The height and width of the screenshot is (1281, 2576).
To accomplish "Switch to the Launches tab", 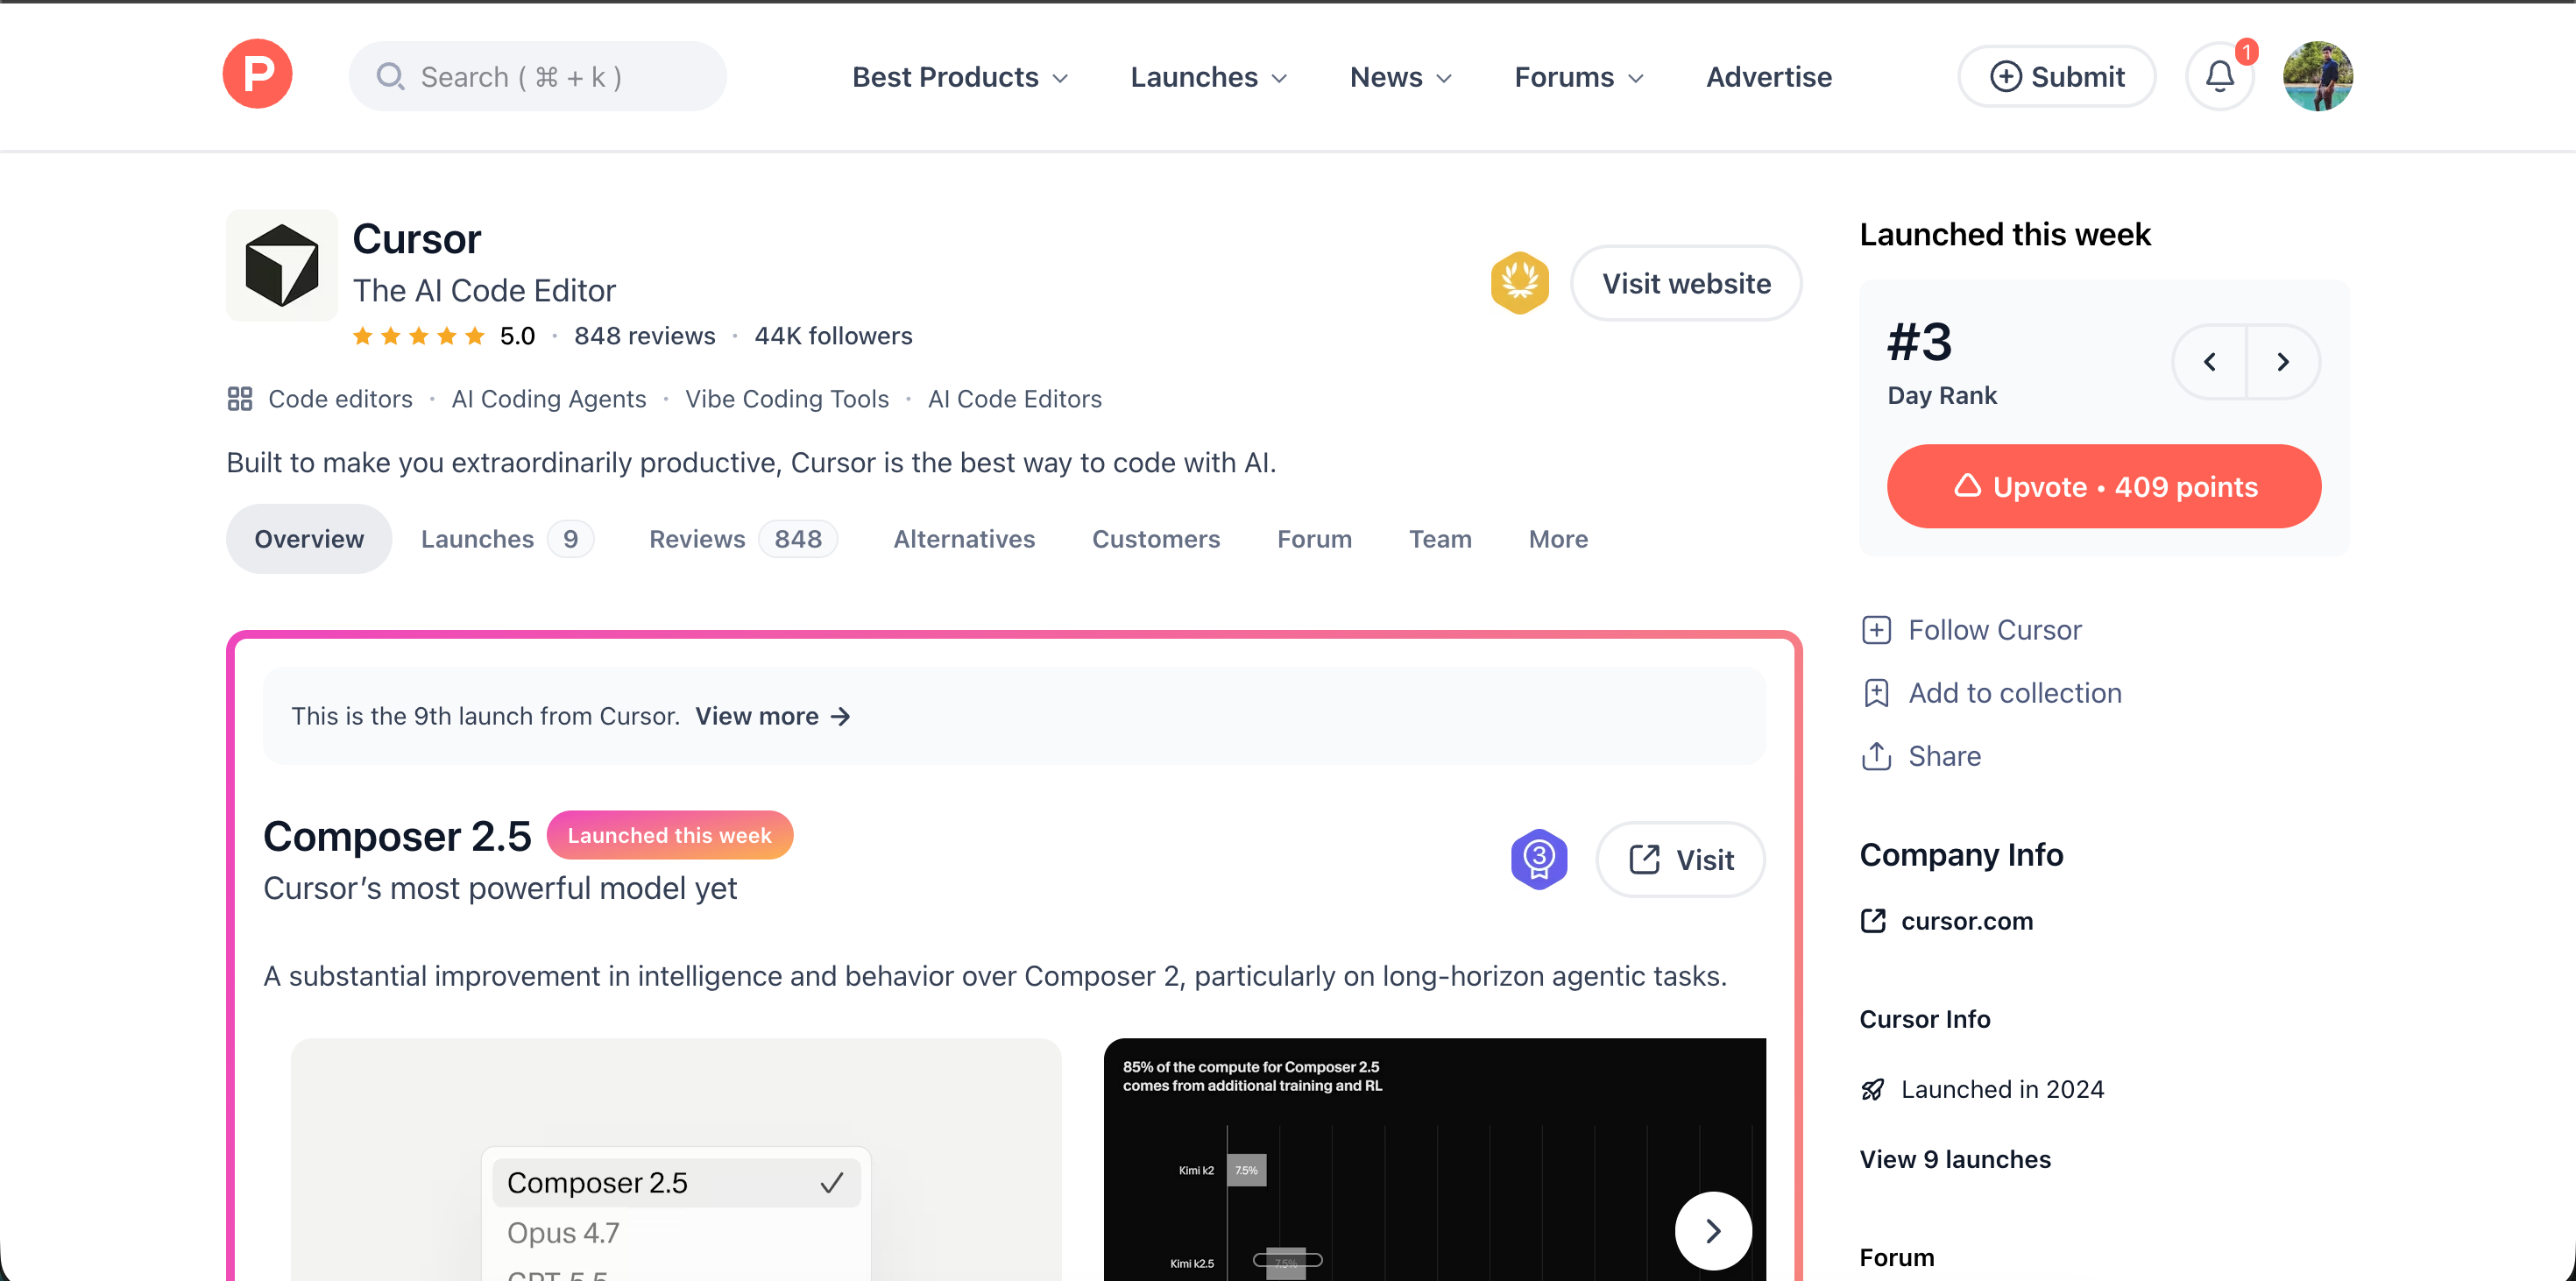I will click(x=507, y=539).
